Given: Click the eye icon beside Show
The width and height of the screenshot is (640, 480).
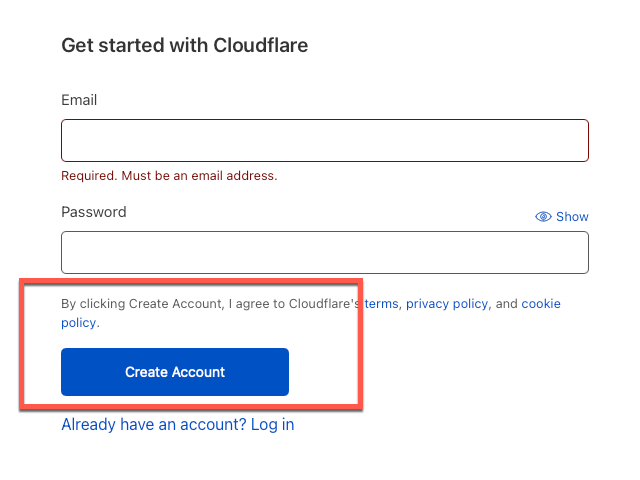Looking at the screenshot, I should pyautogui.click(x=543, y=216).
